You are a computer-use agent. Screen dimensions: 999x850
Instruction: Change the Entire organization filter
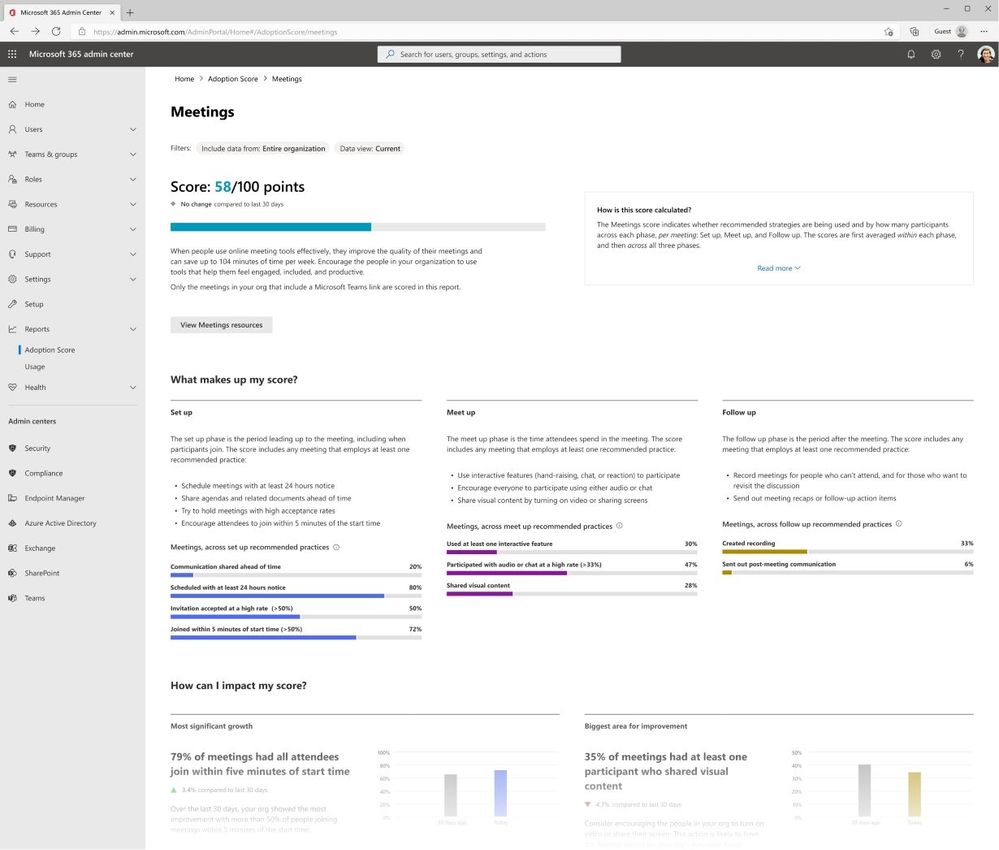pos(262,148)
